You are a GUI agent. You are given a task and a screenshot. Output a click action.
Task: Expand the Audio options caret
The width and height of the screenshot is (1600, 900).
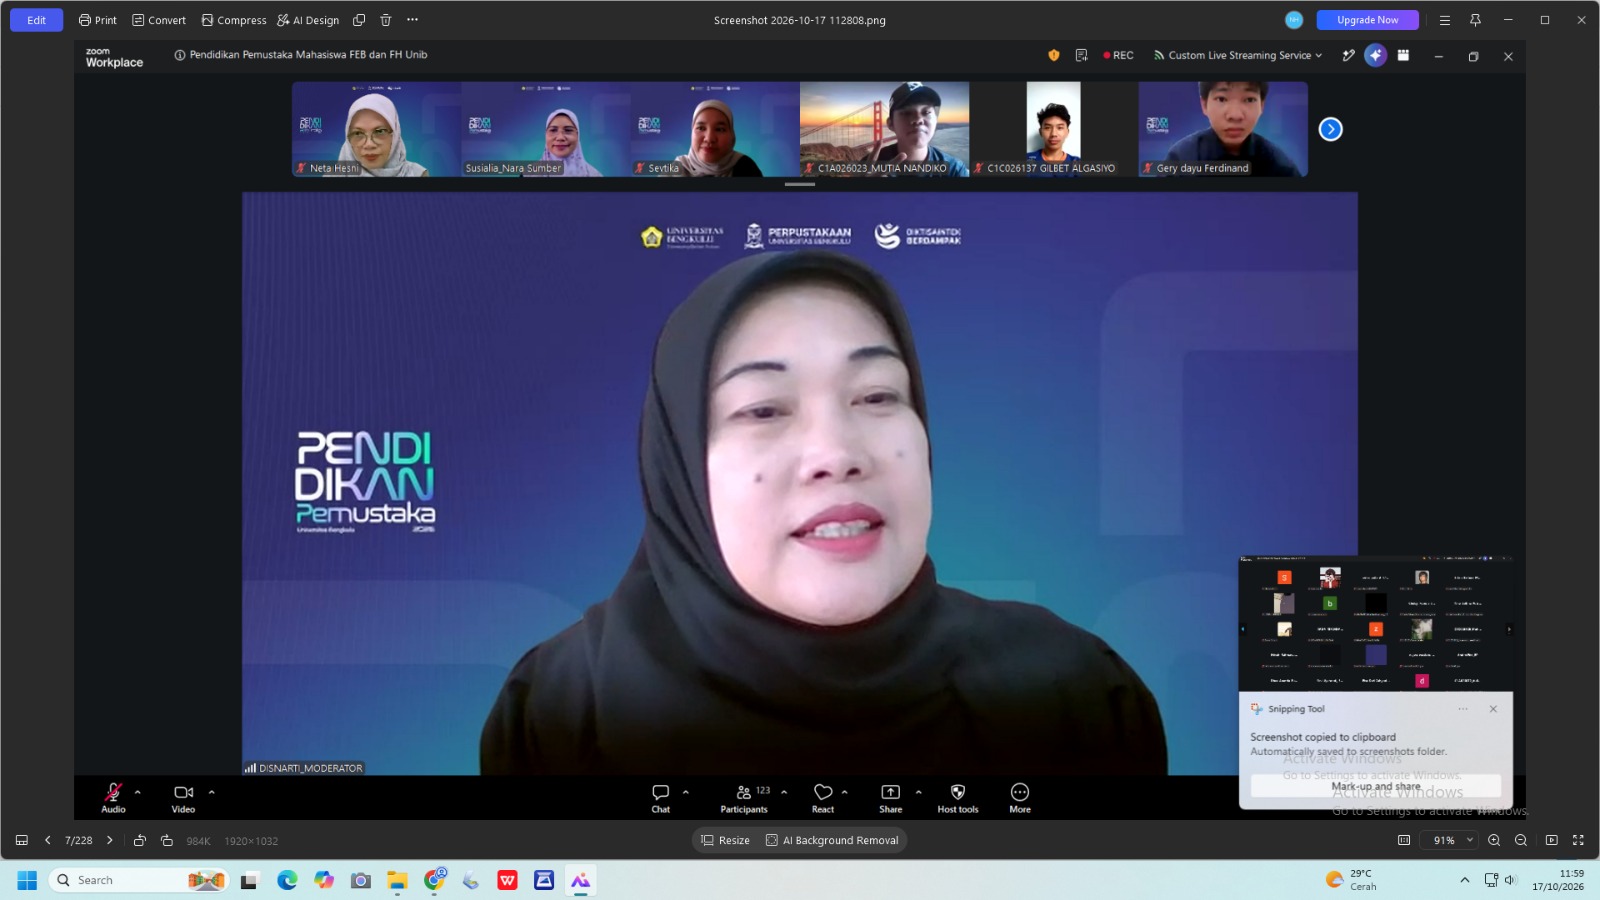coord(138,792)
